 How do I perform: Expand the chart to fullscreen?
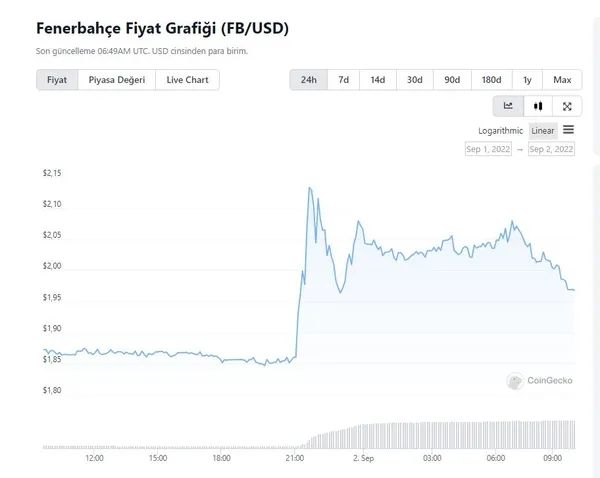tap(567, 106)
